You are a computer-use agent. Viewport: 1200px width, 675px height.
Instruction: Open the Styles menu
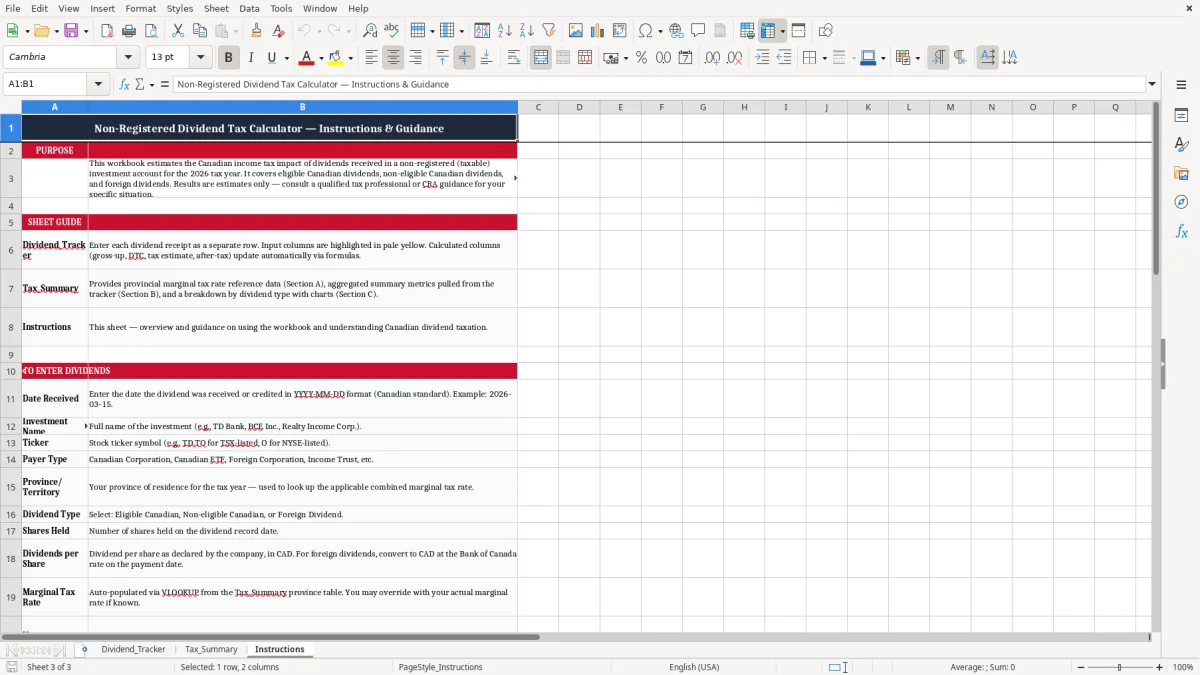click(180, 8)
